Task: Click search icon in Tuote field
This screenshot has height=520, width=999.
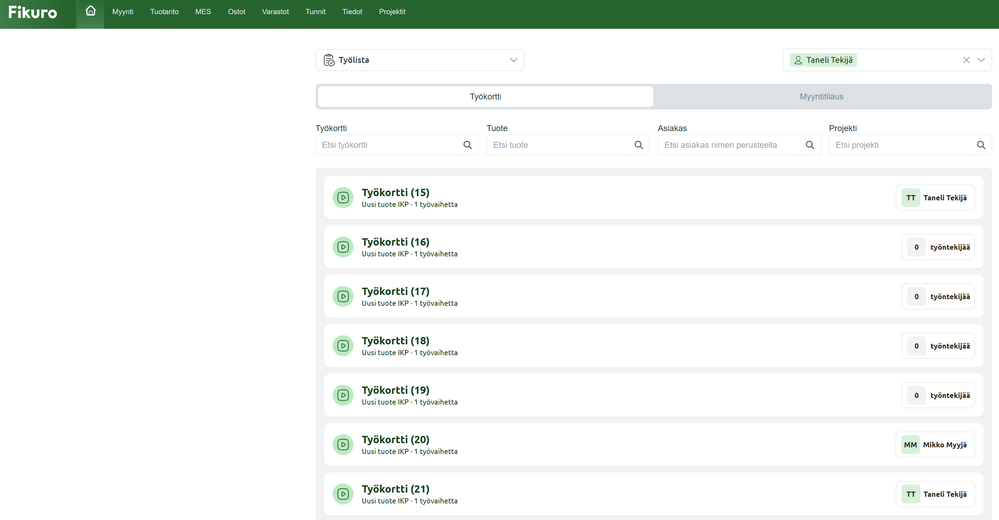Action: (639, 145)
